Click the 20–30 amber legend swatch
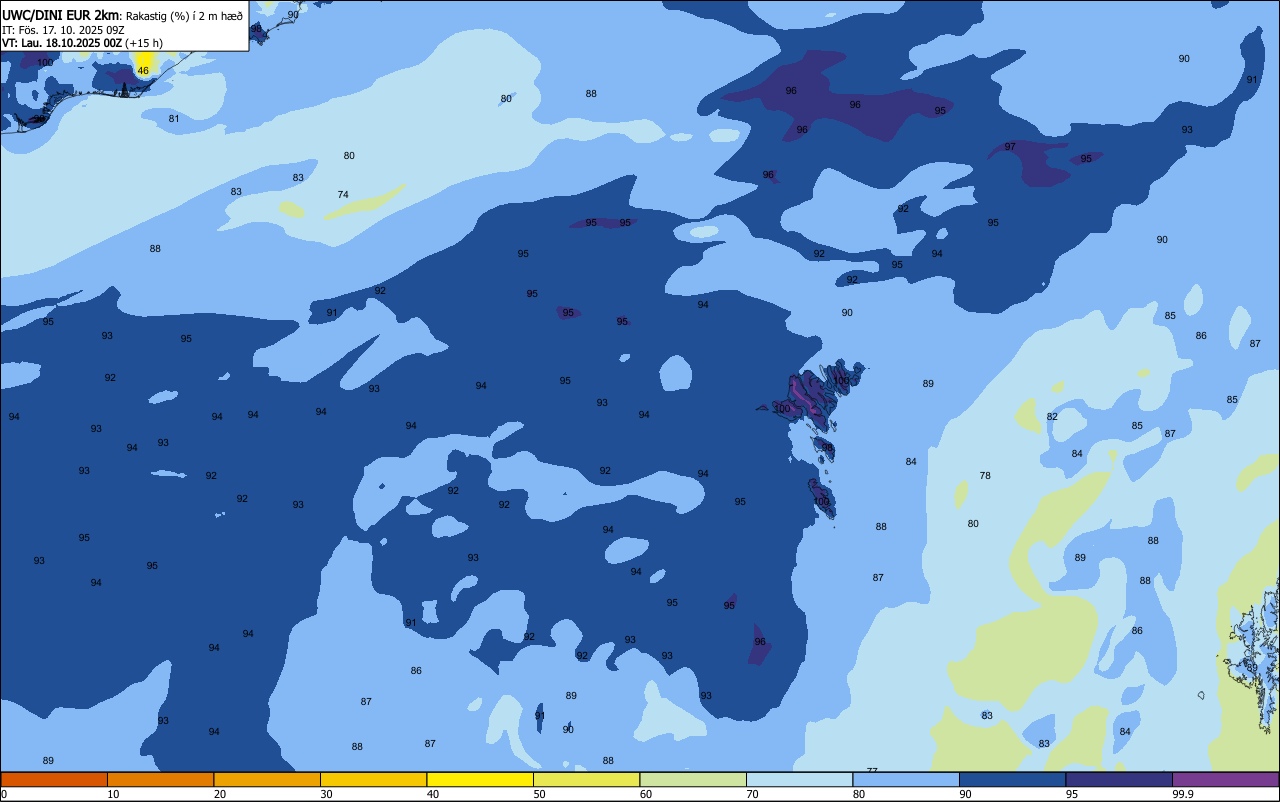 pyautogui.click(x=267, y=779)
